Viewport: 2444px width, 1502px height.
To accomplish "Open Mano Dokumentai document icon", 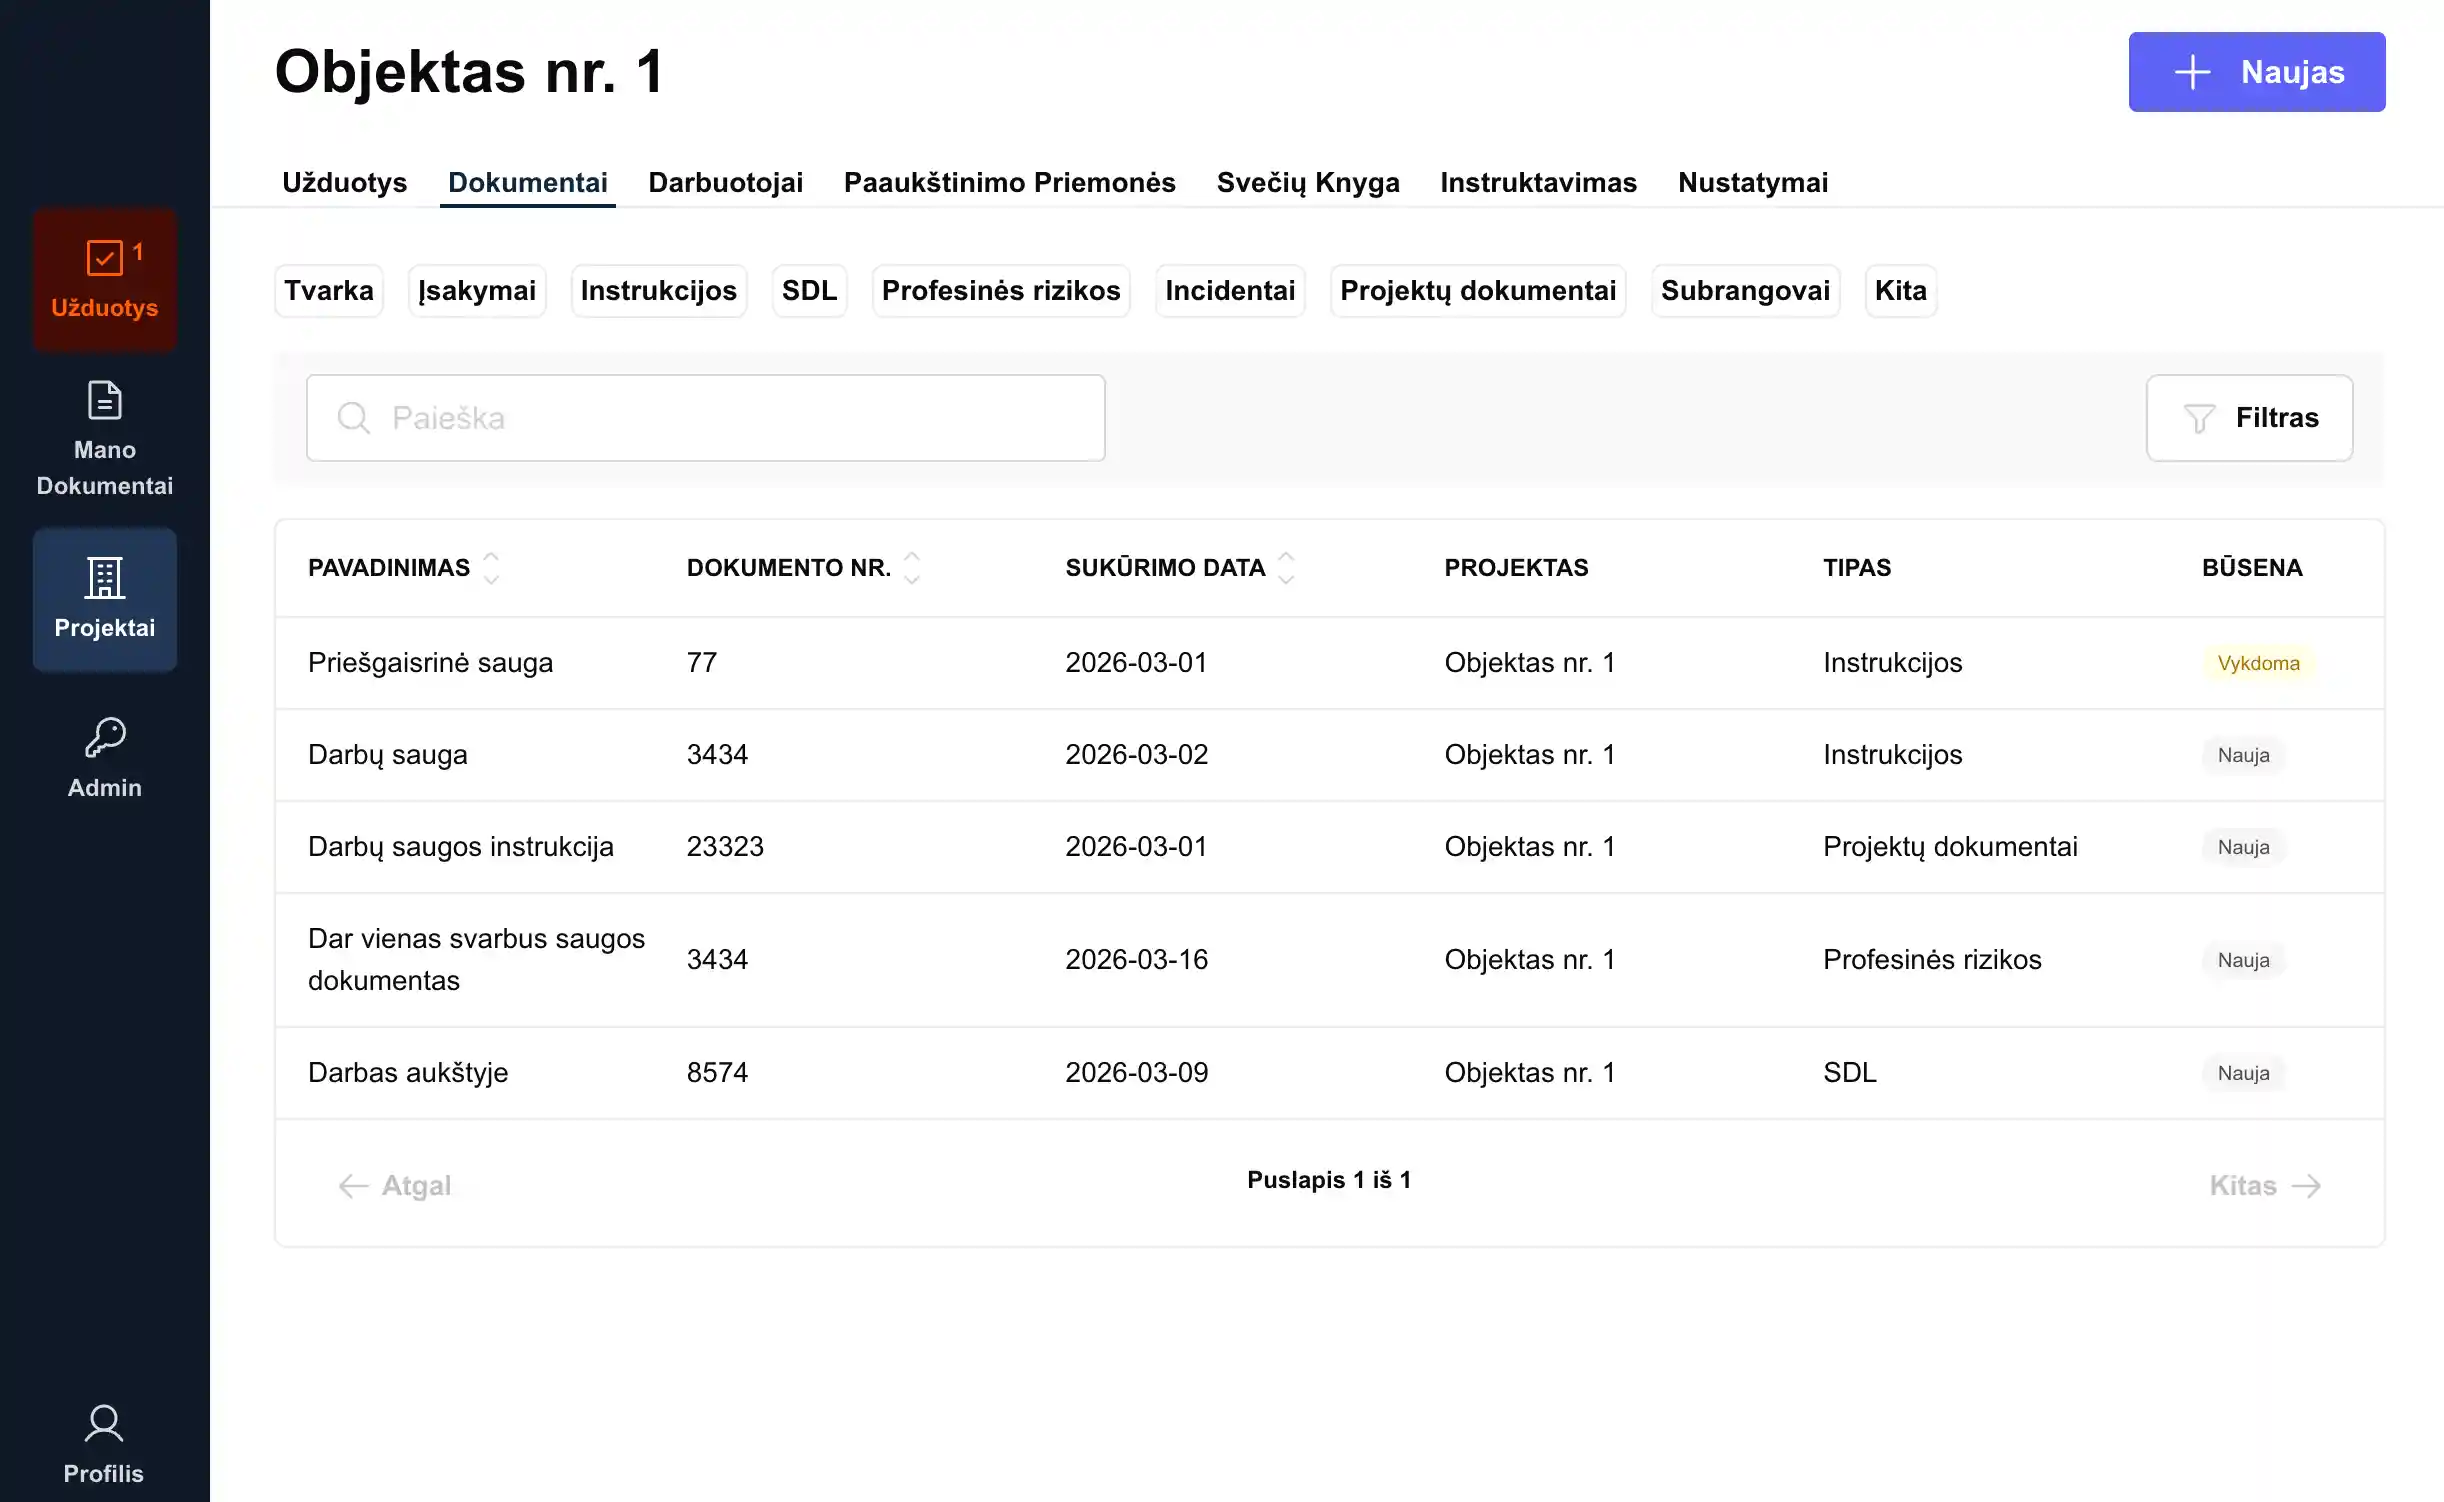I will [105, 400].
